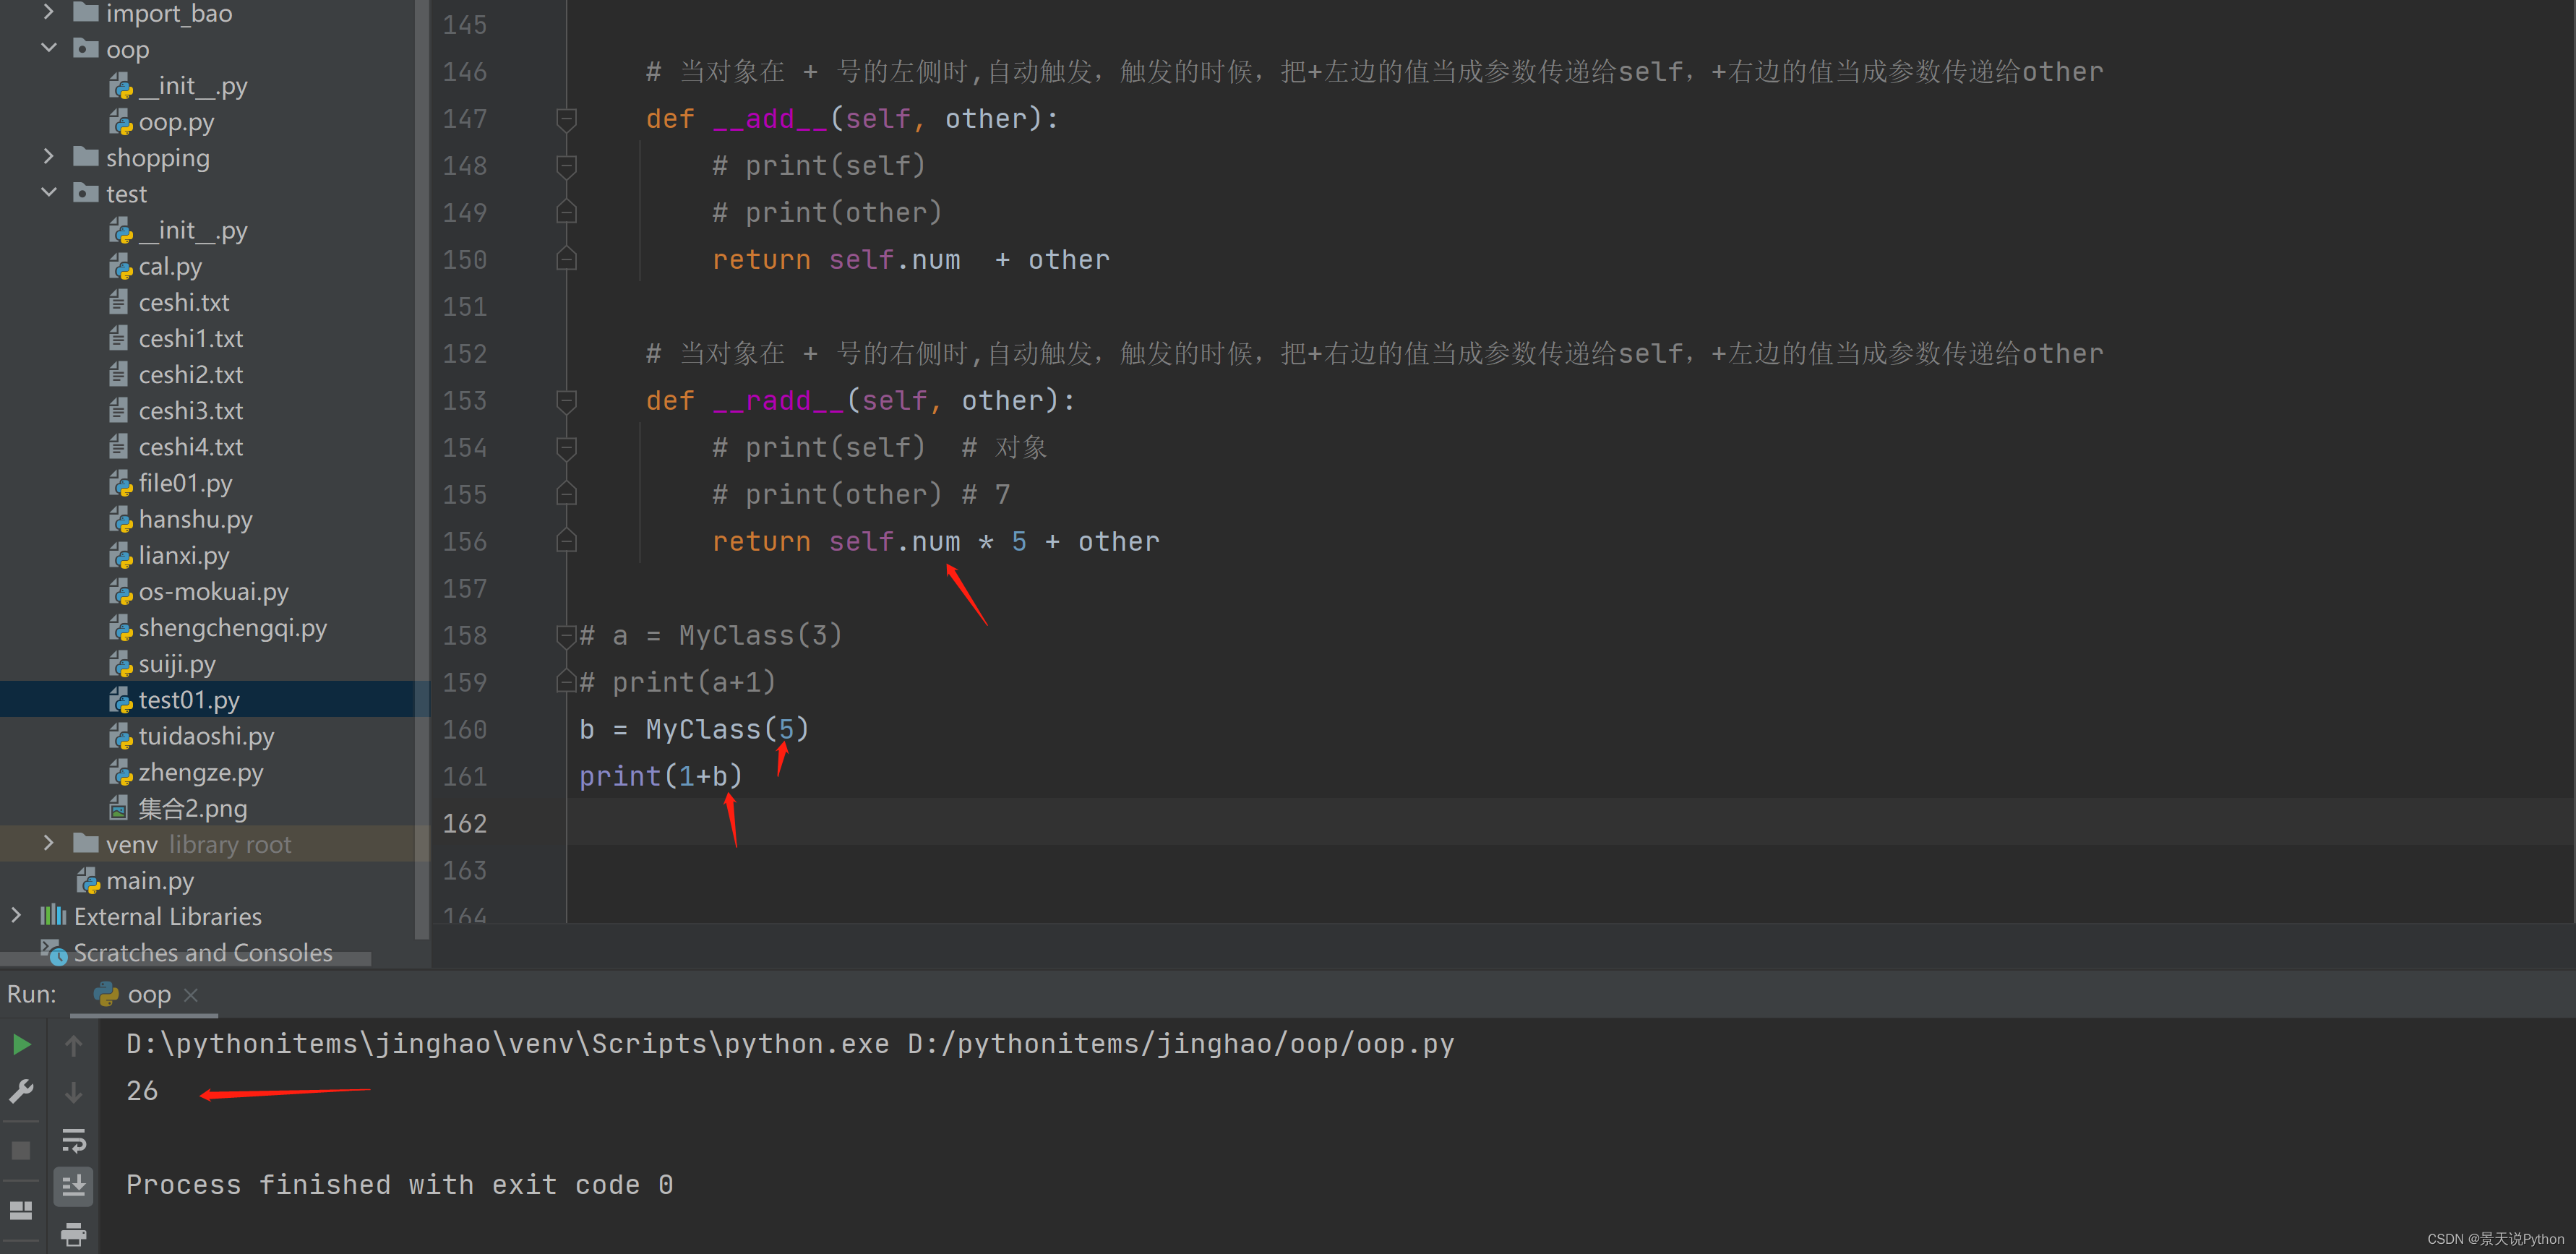Click the up arrow in run console
The image size is (2576, 1254).
point(74,1045)
